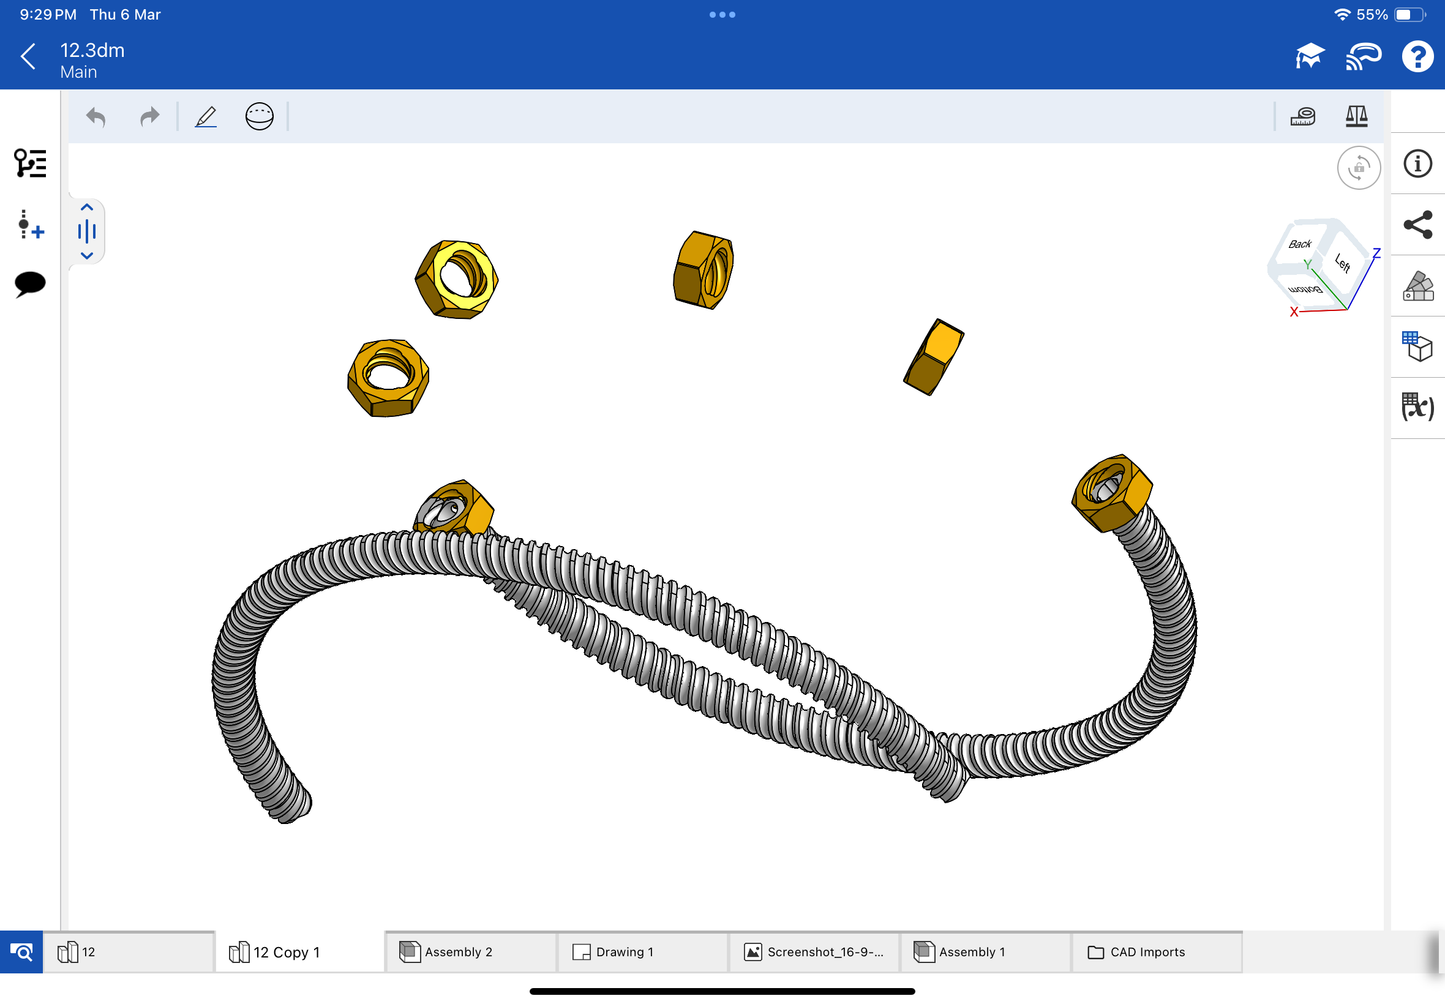Open mass properties scale icon

pos(1356,117)
